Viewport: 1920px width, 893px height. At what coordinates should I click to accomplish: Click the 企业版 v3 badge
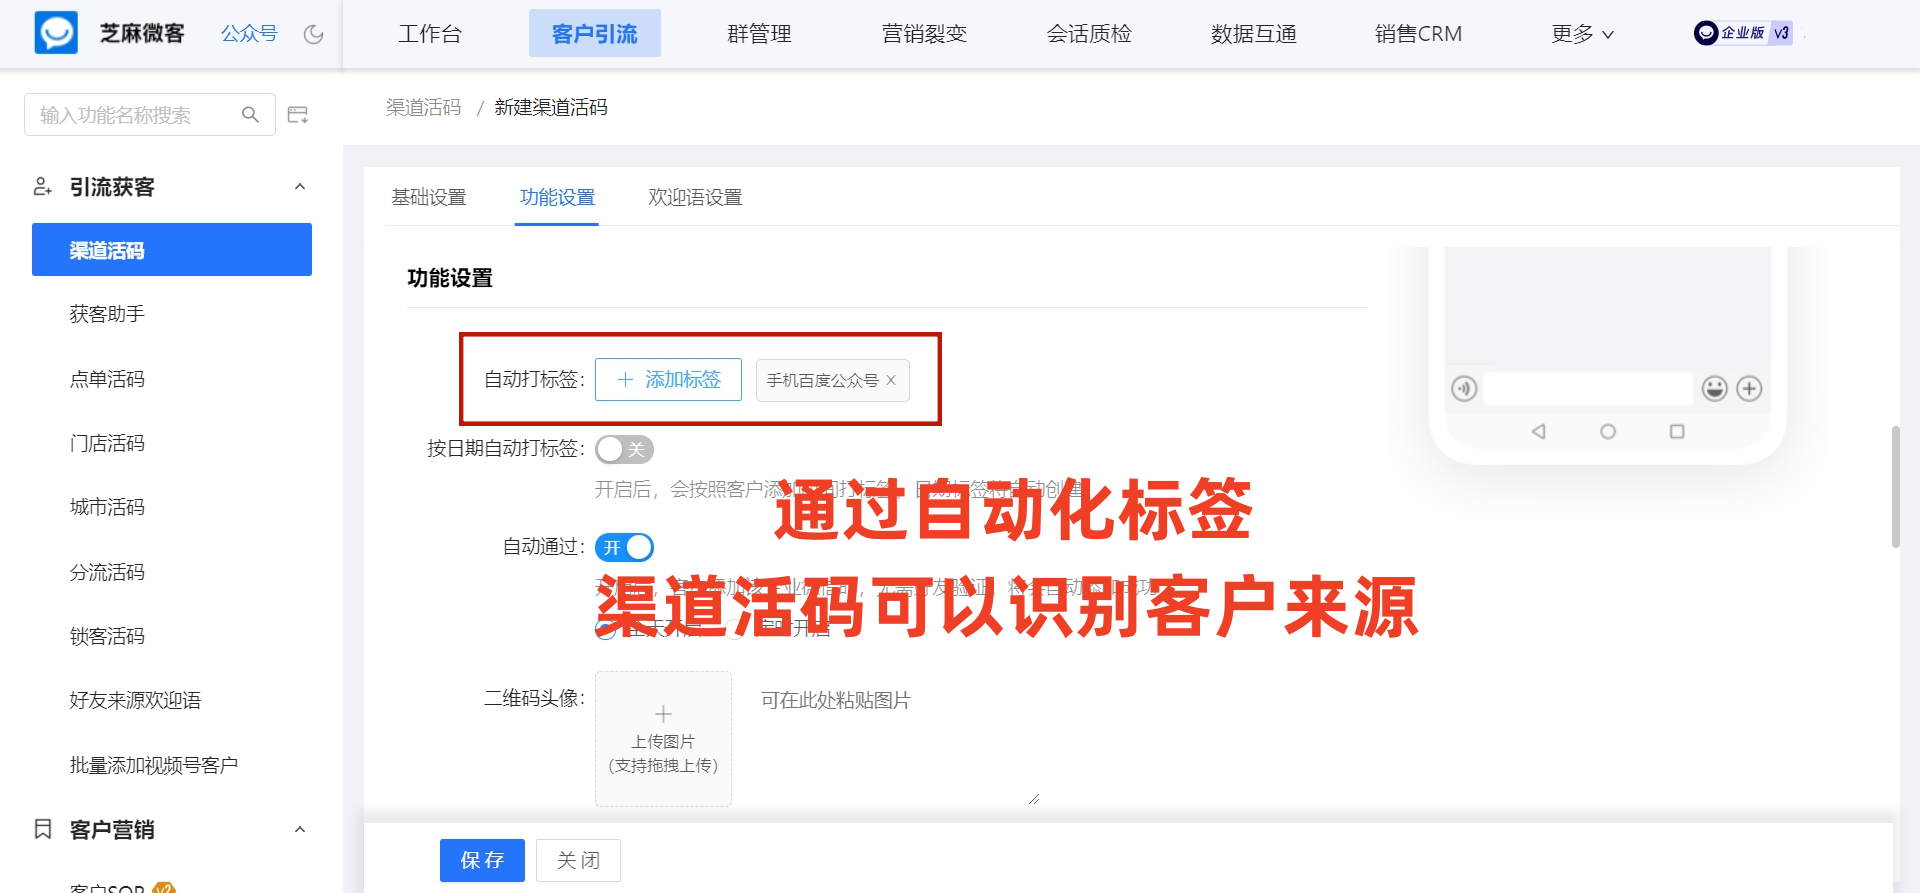(x=1743, y=33)
